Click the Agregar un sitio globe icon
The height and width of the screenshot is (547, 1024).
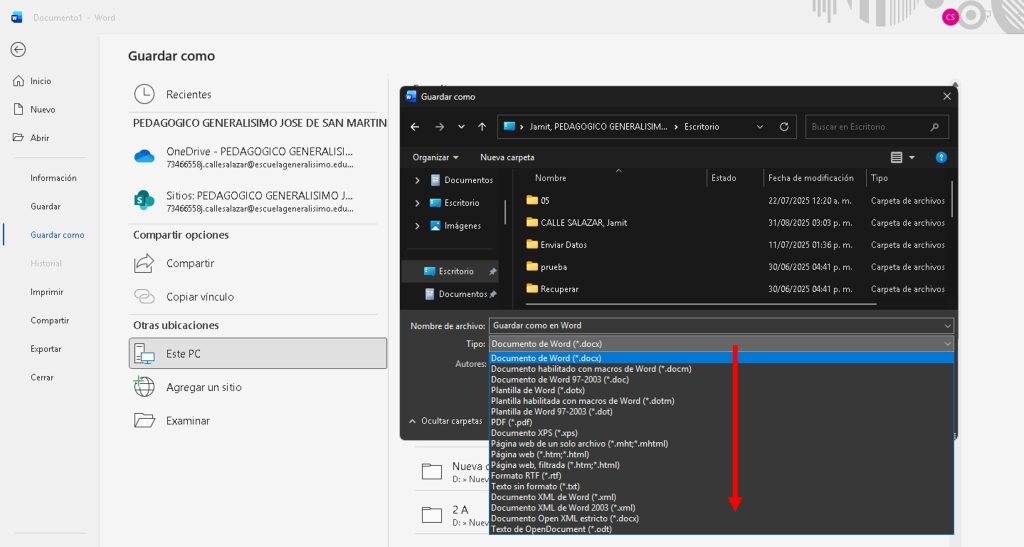145,387
